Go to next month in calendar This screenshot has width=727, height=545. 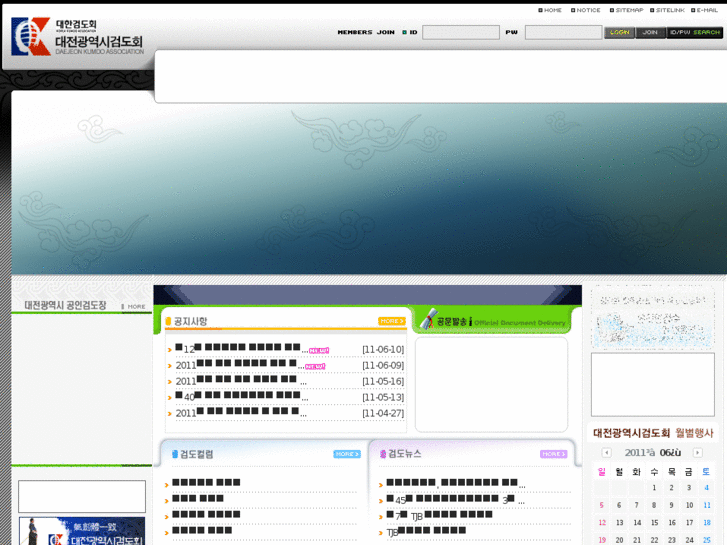pos(697,453)
